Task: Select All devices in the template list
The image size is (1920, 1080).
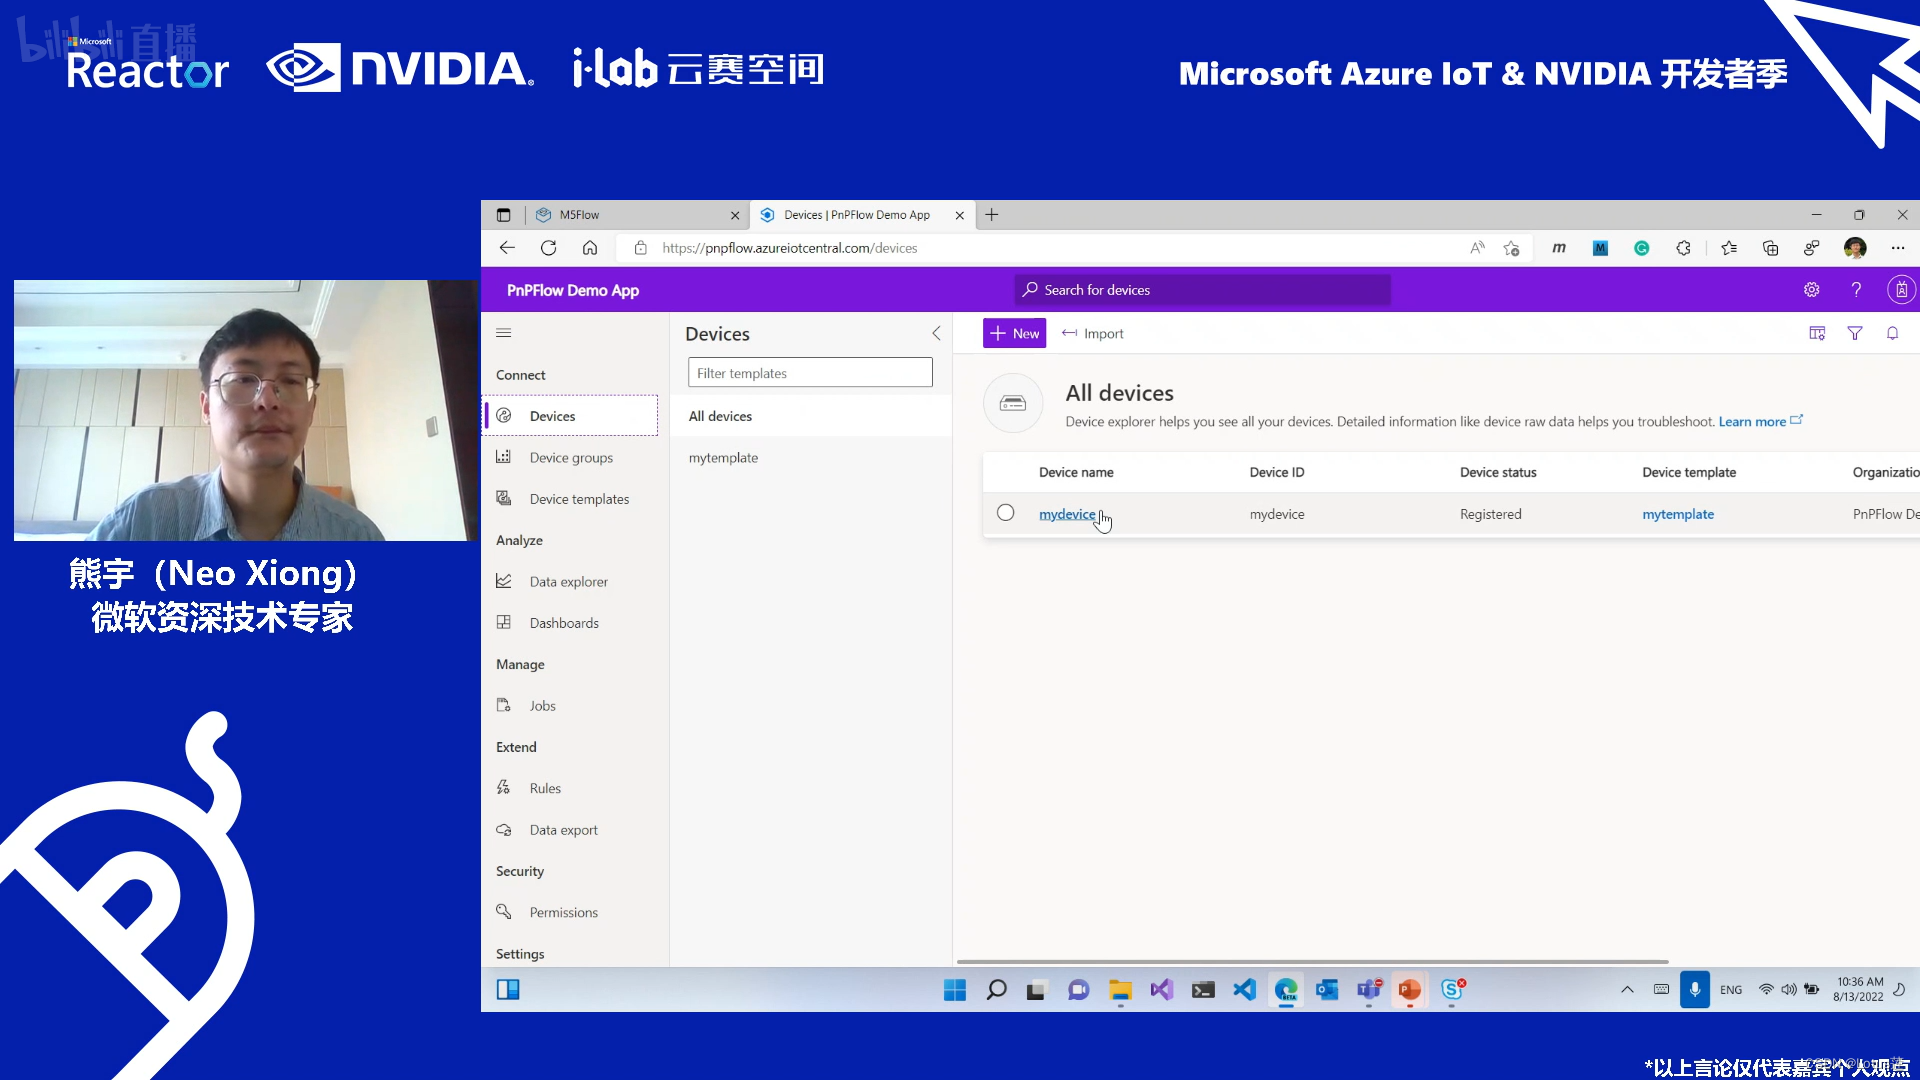Action: (811, 416)
